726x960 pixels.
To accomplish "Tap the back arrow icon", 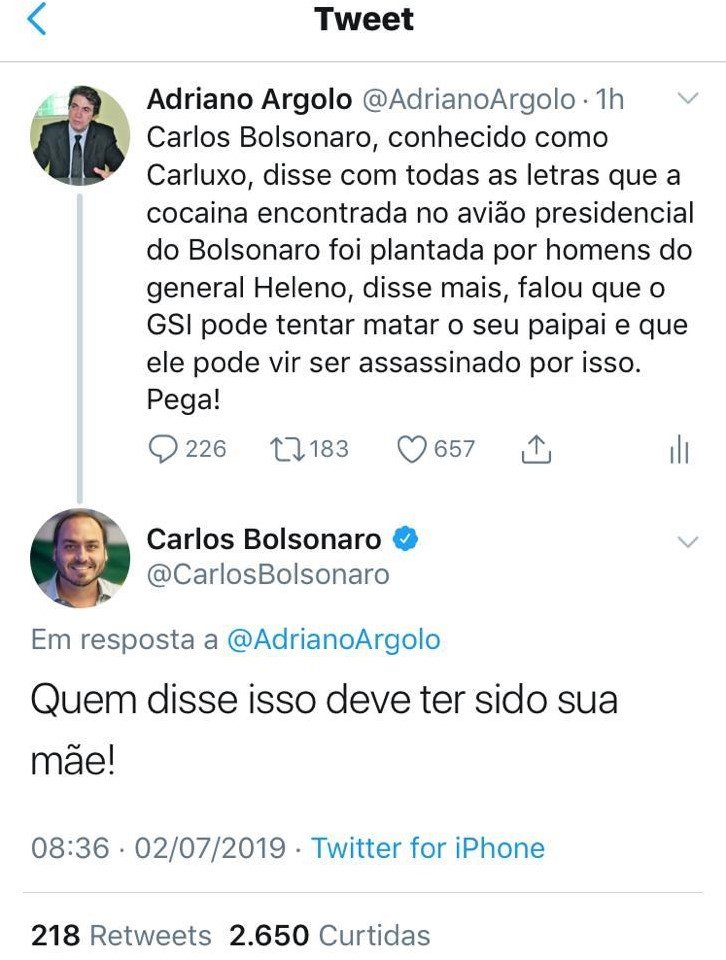I will (x=37, y=19).
